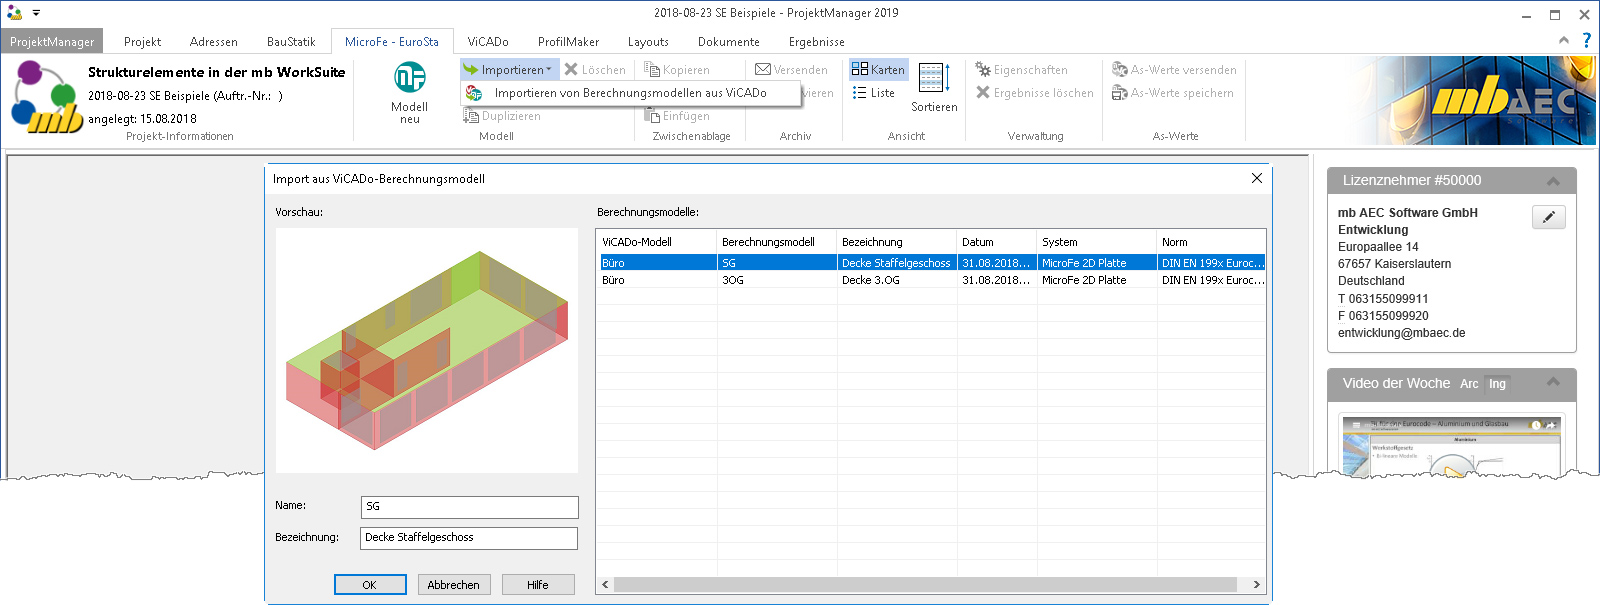This screenshot has width=1600, height=605.
Task: Switch view to Karten
Action: [878, 70]
